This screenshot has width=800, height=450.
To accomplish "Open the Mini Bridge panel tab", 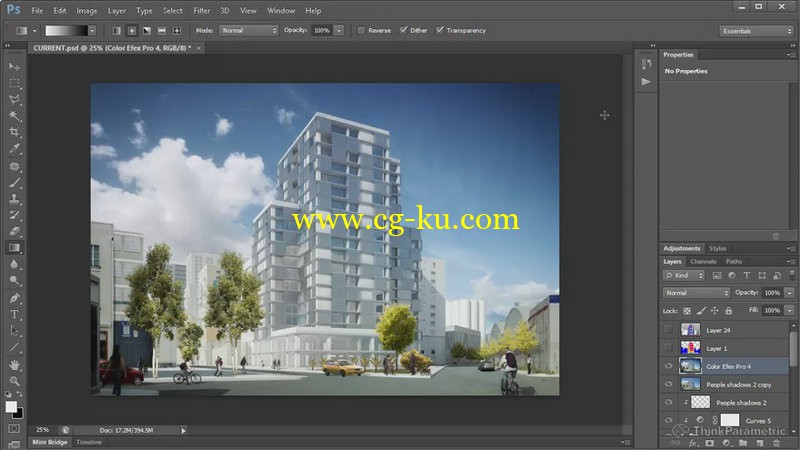I will 49,442.
